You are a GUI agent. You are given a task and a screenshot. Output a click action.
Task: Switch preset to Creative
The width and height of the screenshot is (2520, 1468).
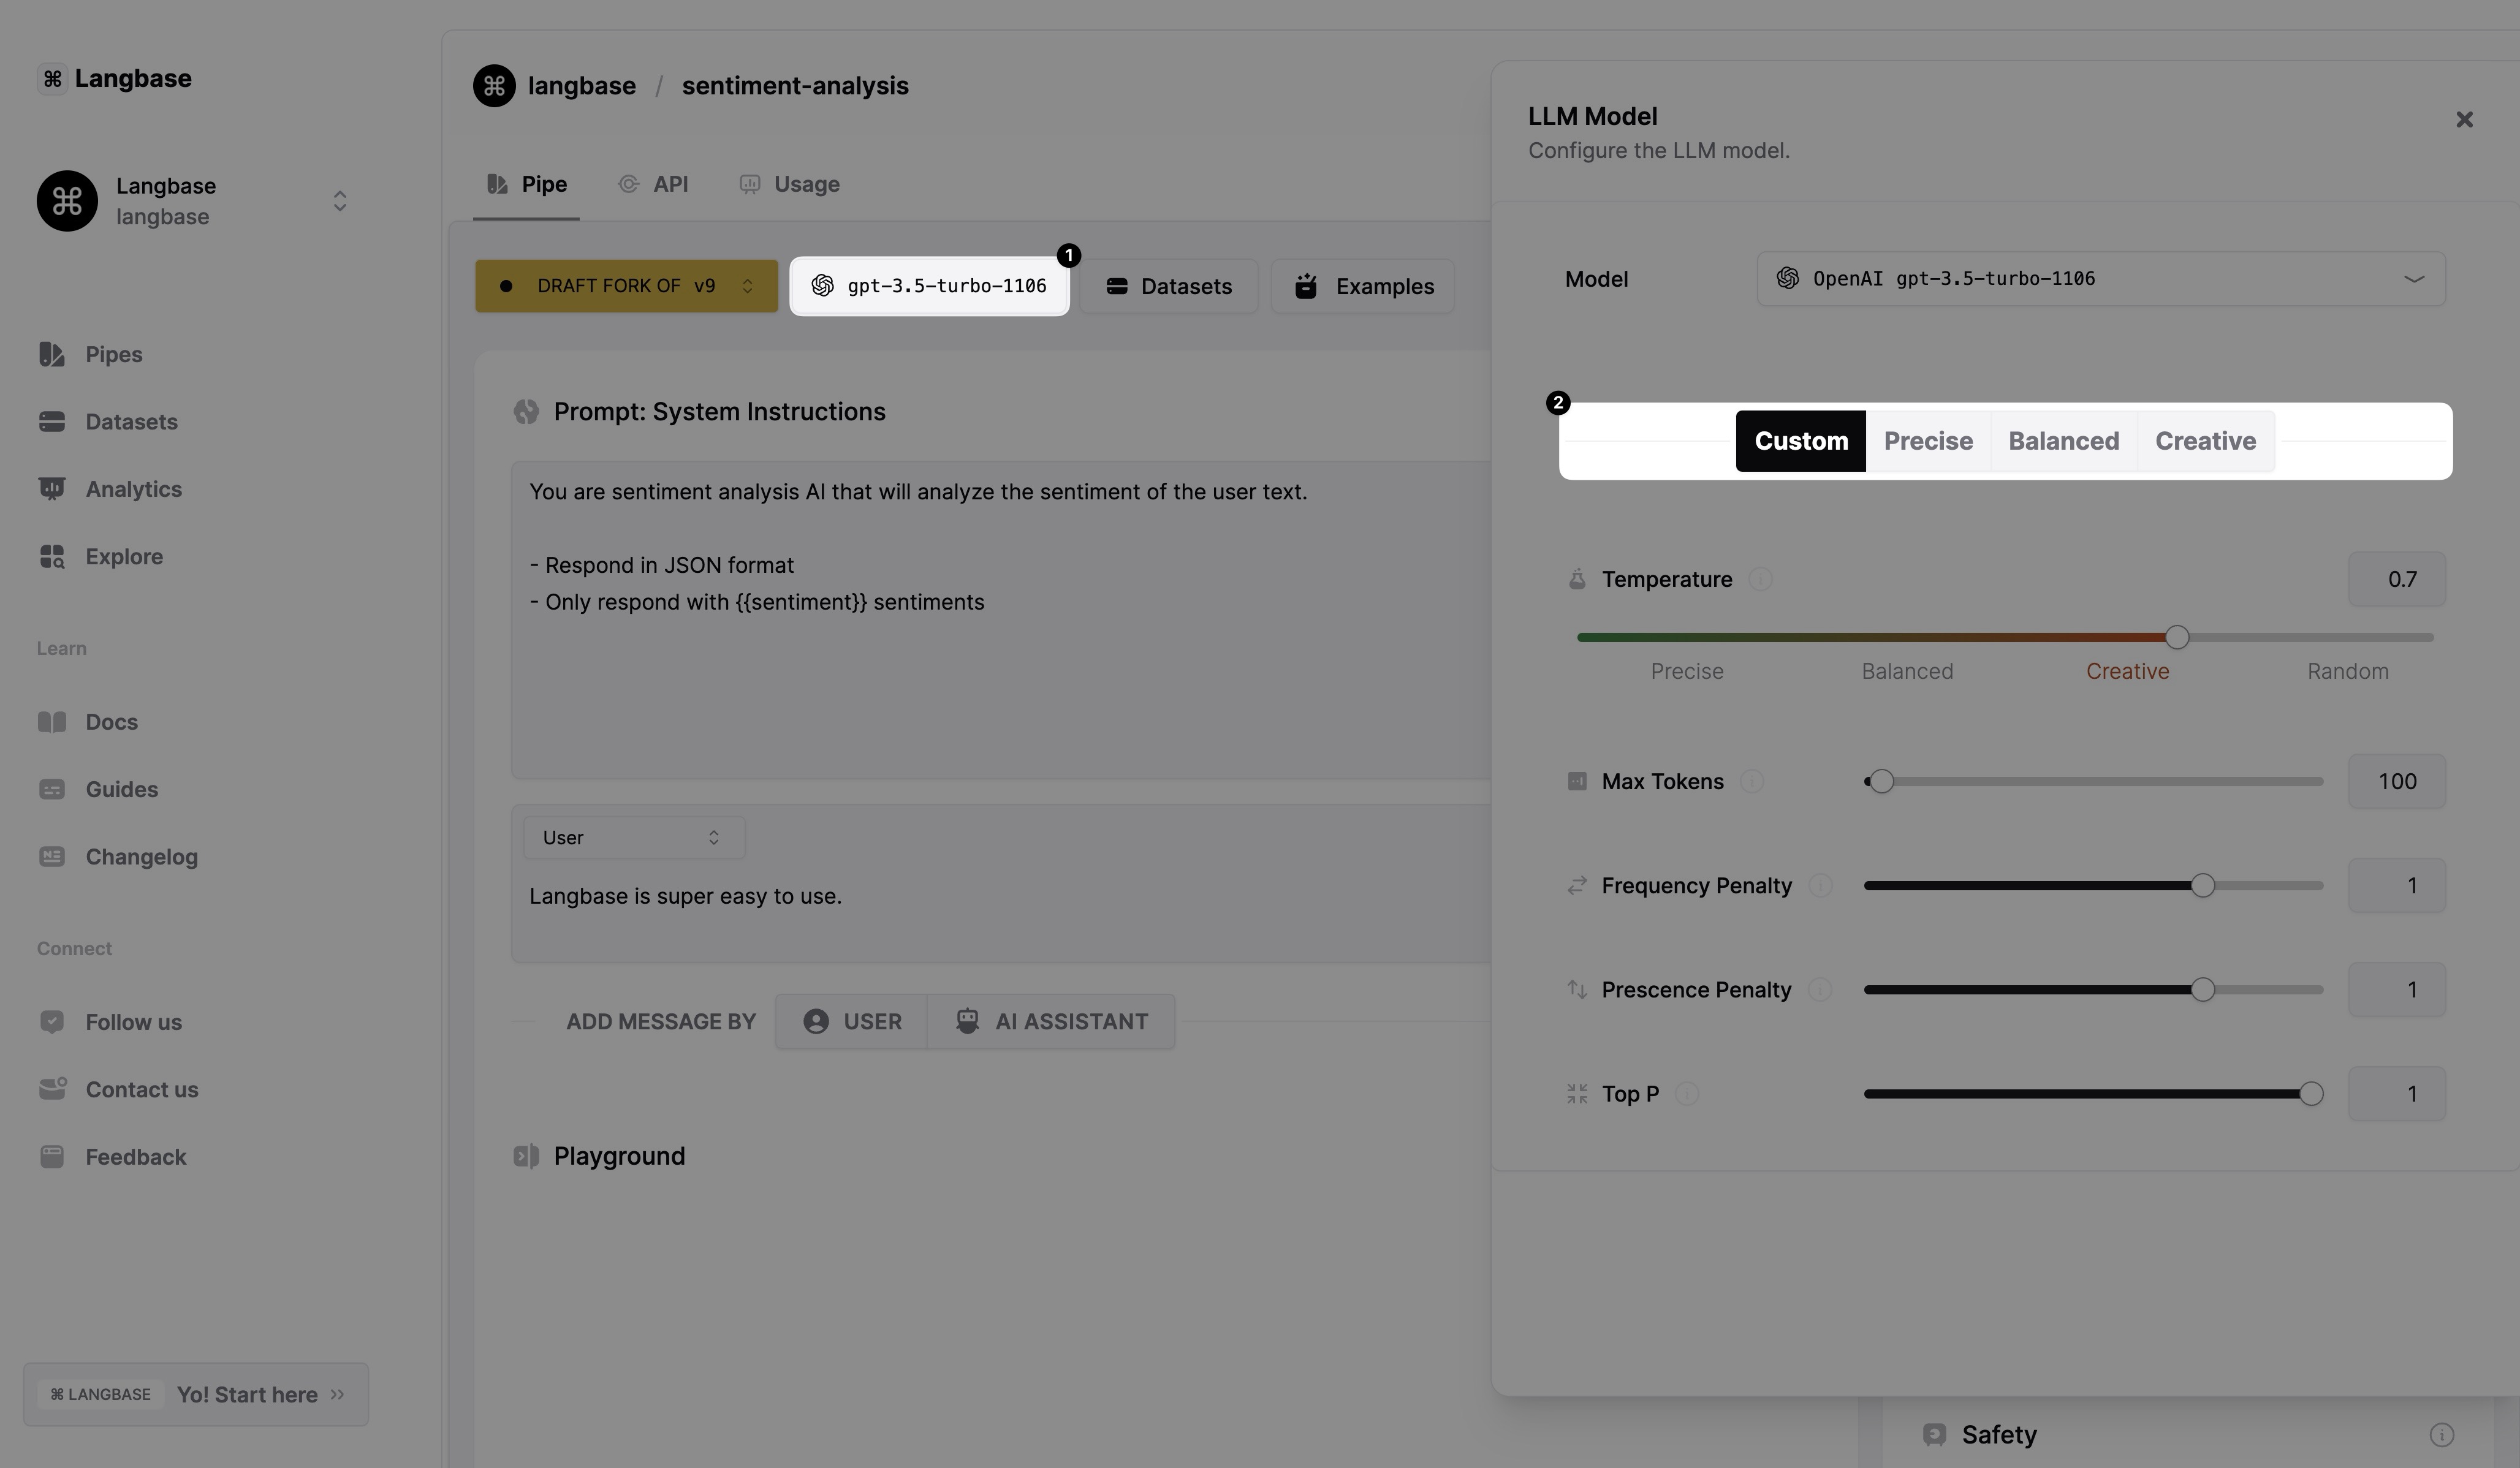2205,441
